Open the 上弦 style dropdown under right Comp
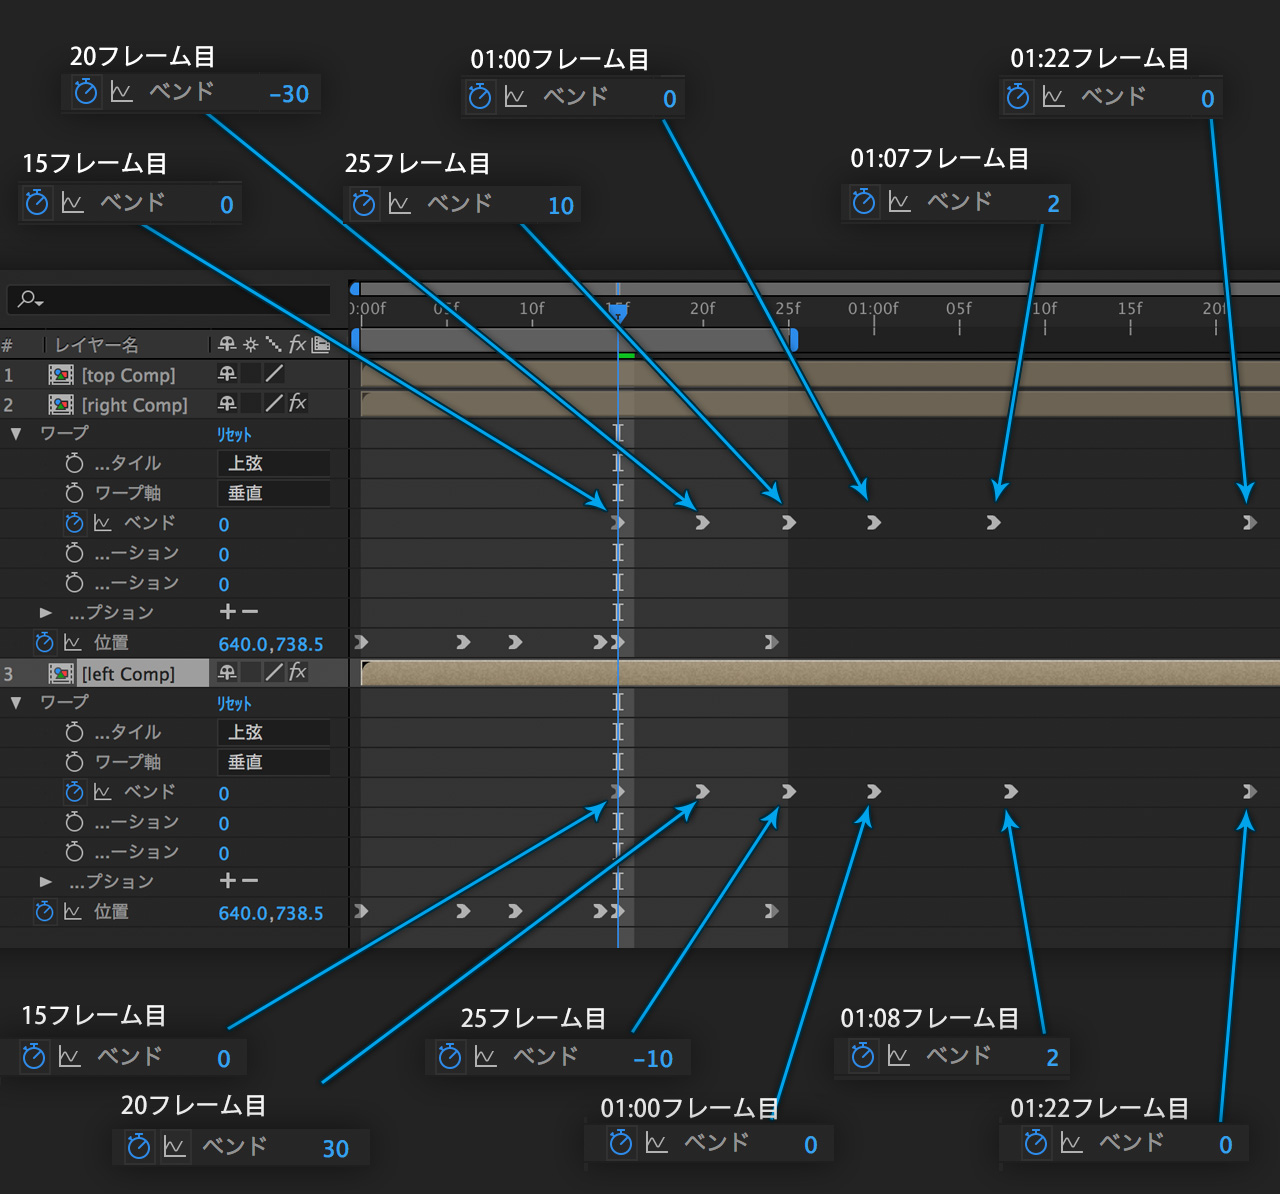The image size is (1280, 1194). click(273, 463)
